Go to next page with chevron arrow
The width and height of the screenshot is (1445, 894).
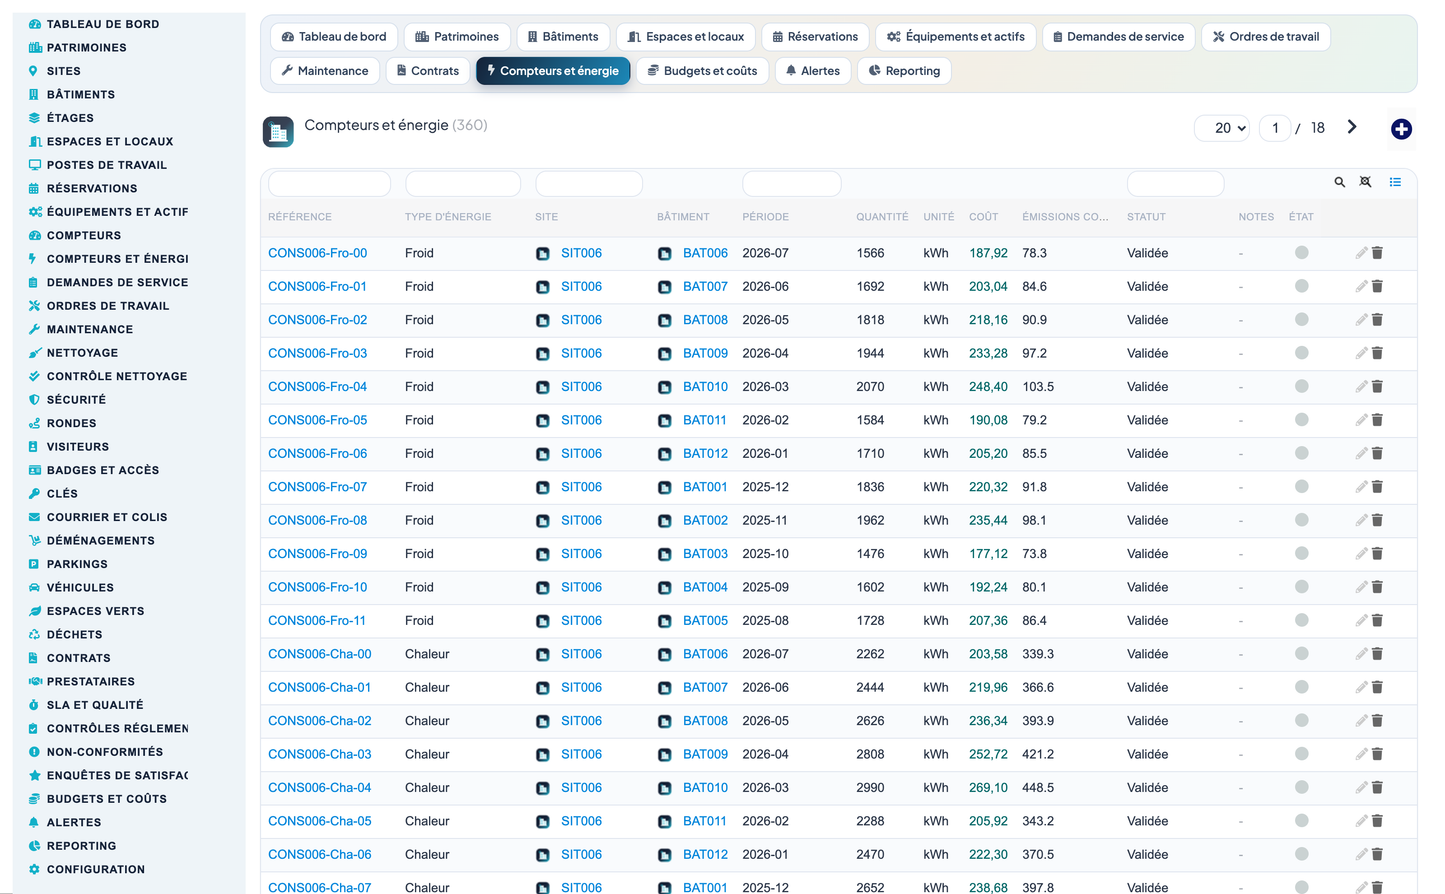1352,127
